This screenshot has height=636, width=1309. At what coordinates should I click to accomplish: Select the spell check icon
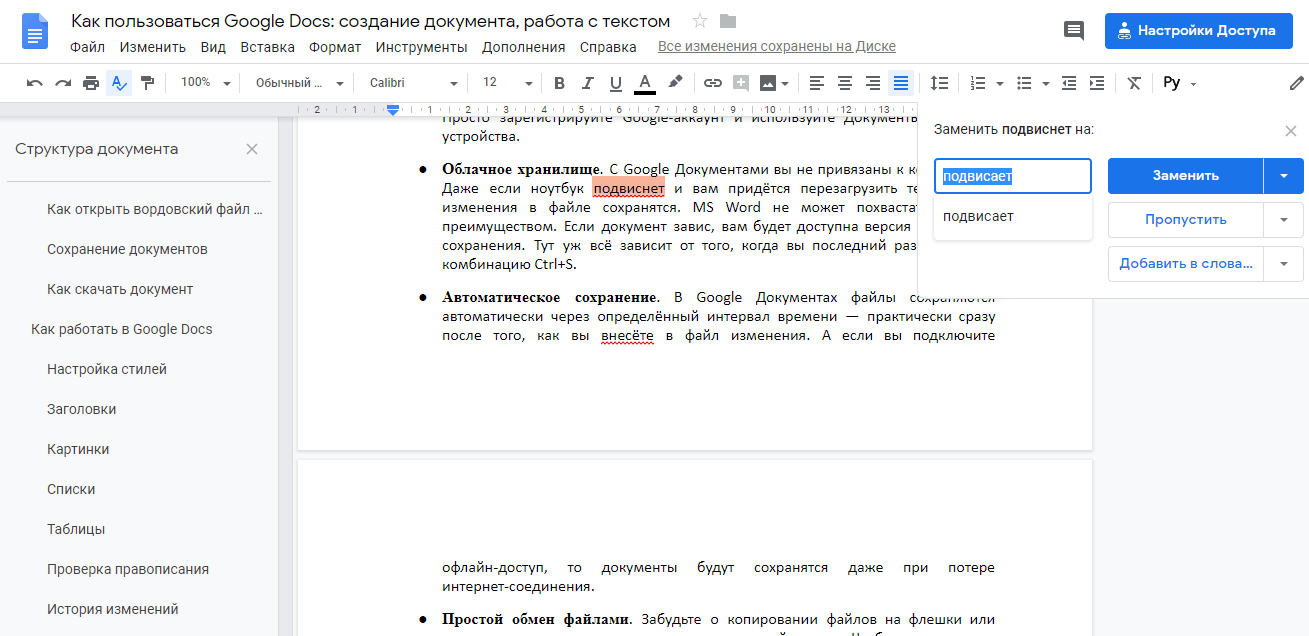(119, 83)
